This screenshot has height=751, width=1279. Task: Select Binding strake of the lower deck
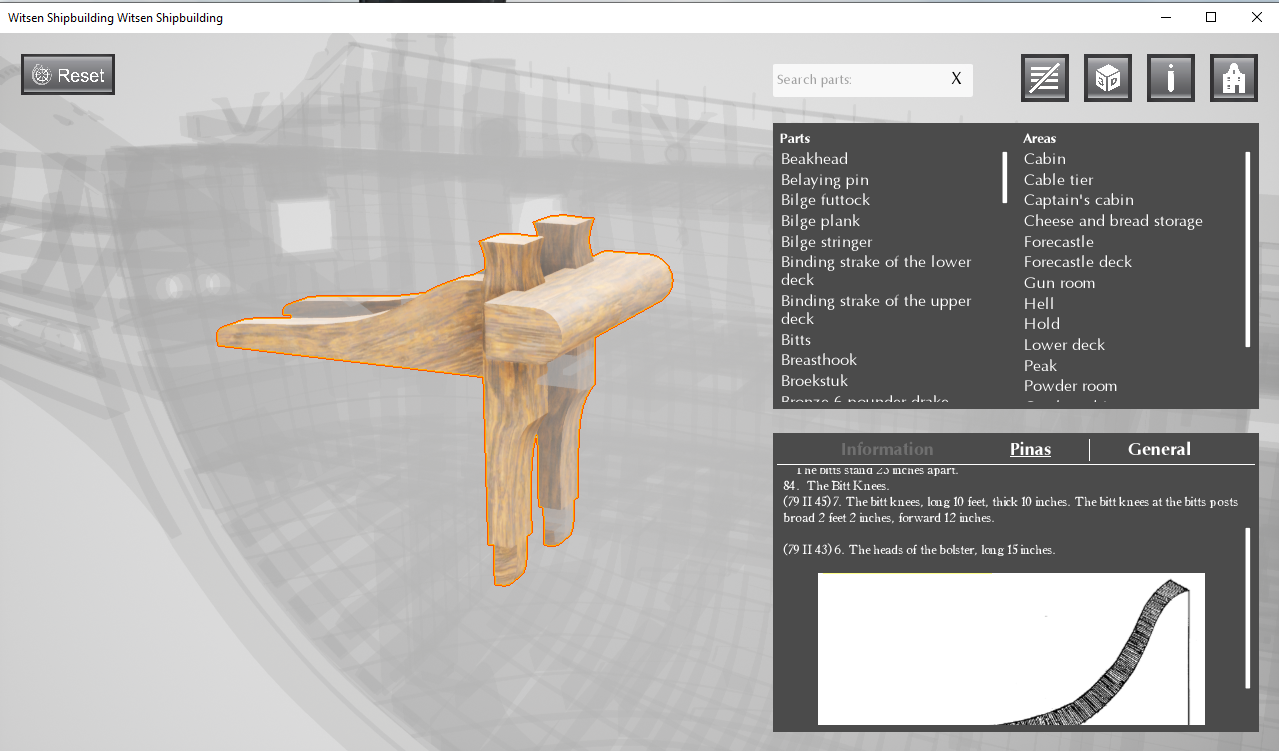[x=876, y=271]
